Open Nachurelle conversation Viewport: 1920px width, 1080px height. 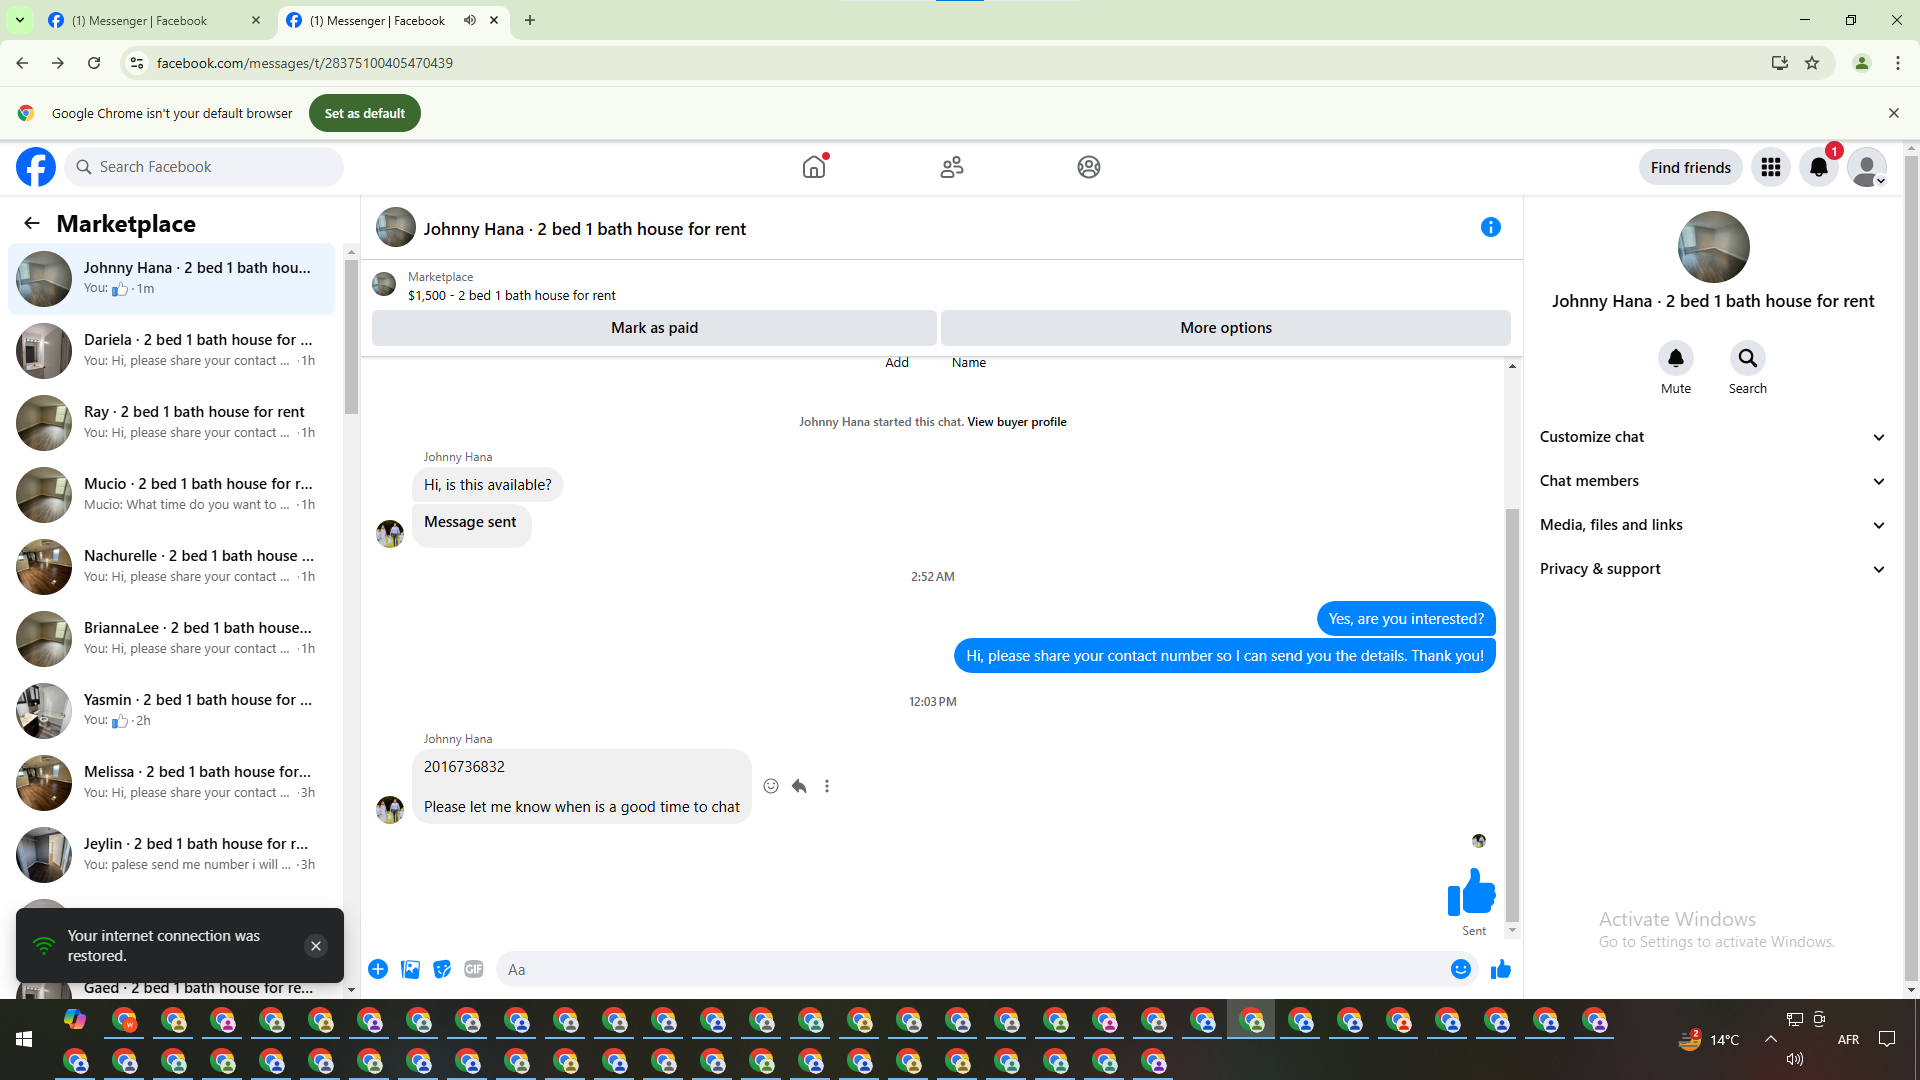172,566
